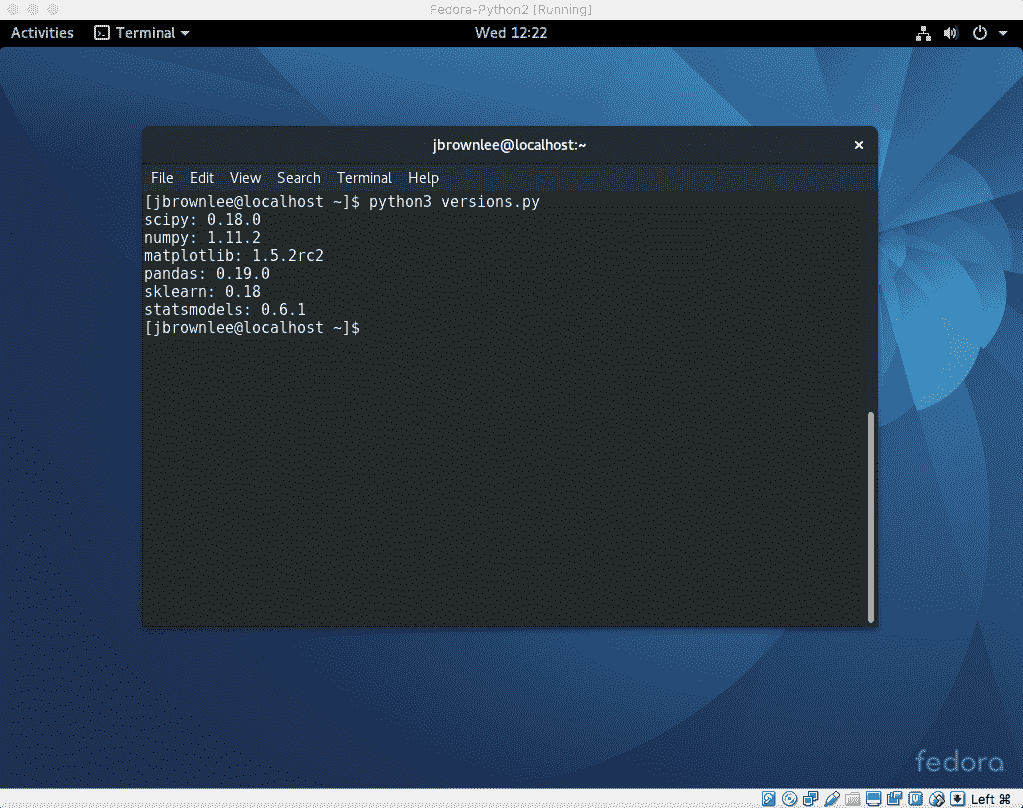The width and height of the screenshot is (1023, 808).
Task: Click the 'pandas: 0.19.0' output line
Action: tap(207, 273)
